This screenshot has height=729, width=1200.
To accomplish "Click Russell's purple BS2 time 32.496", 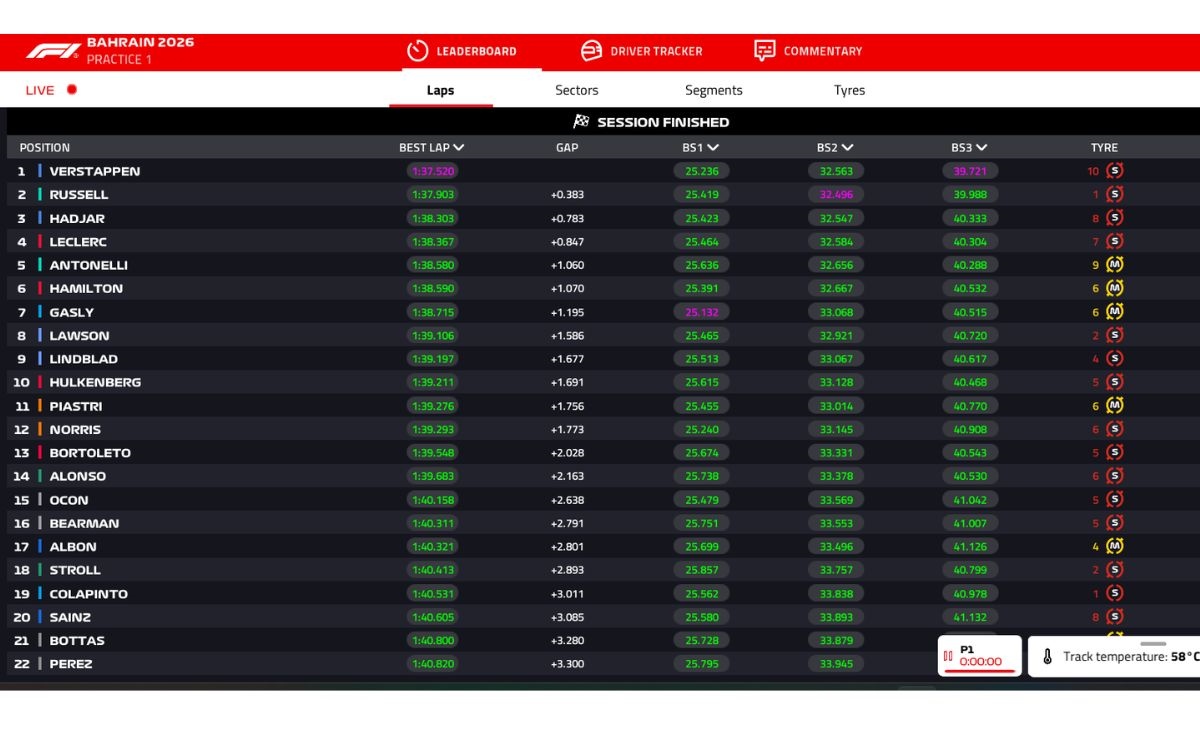I will pyautogui.click(x=836, y=194).
